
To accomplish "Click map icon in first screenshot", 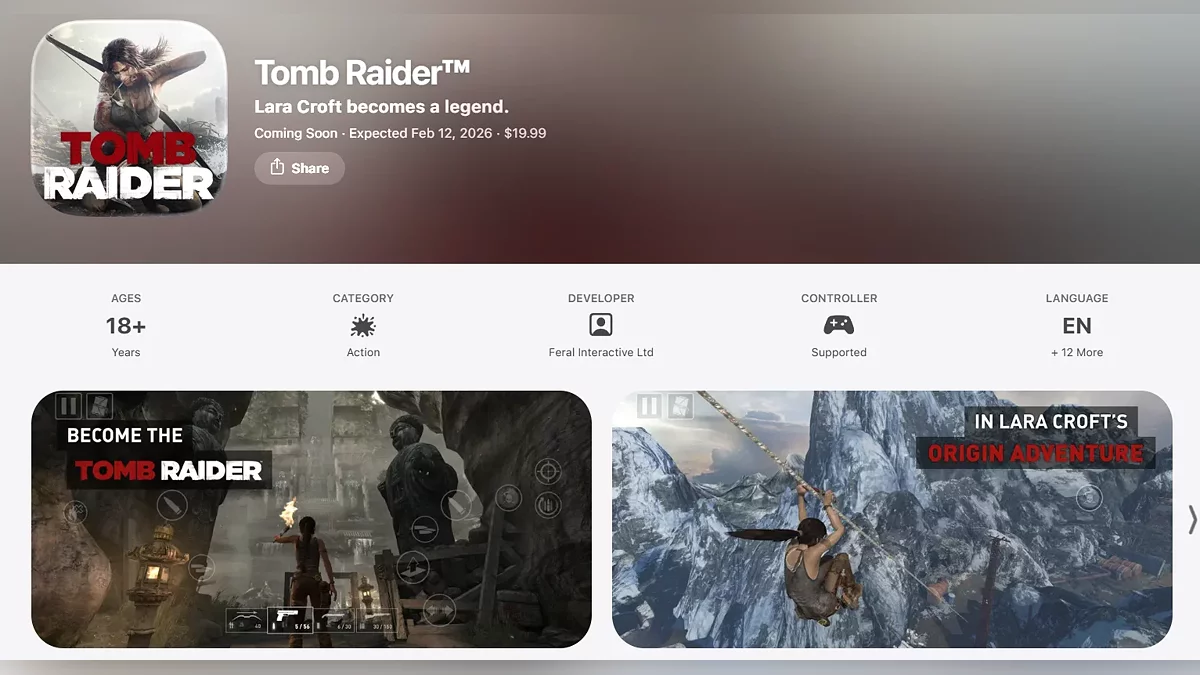I will tap(99, 406).
